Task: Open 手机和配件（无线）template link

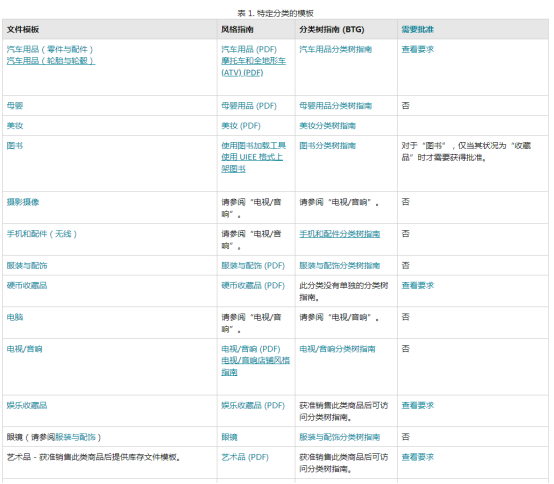Action: (x=42, y=234)
